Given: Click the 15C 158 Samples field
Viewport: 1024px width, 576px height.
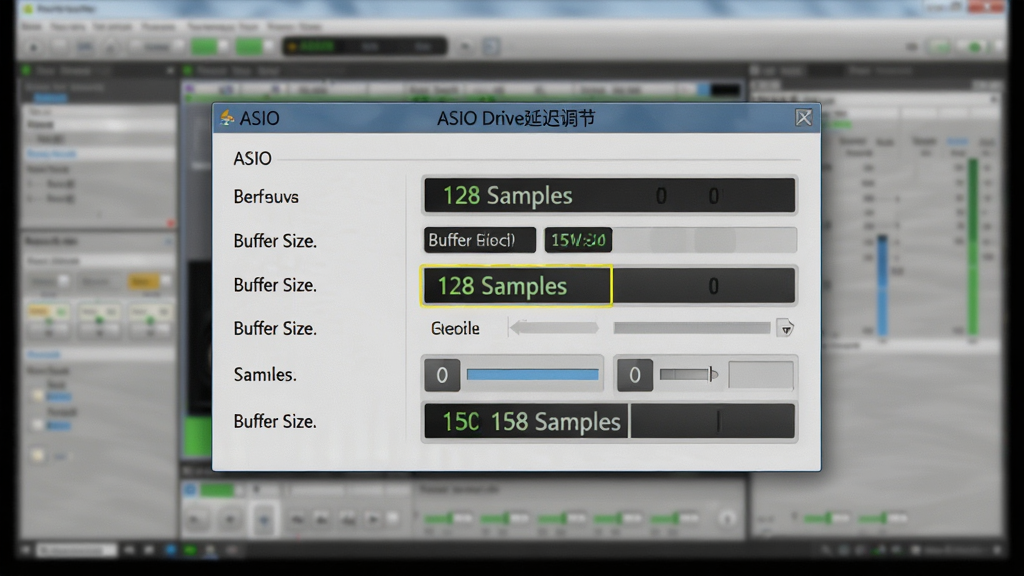Looking at the screenshot, I should (526, 421).
